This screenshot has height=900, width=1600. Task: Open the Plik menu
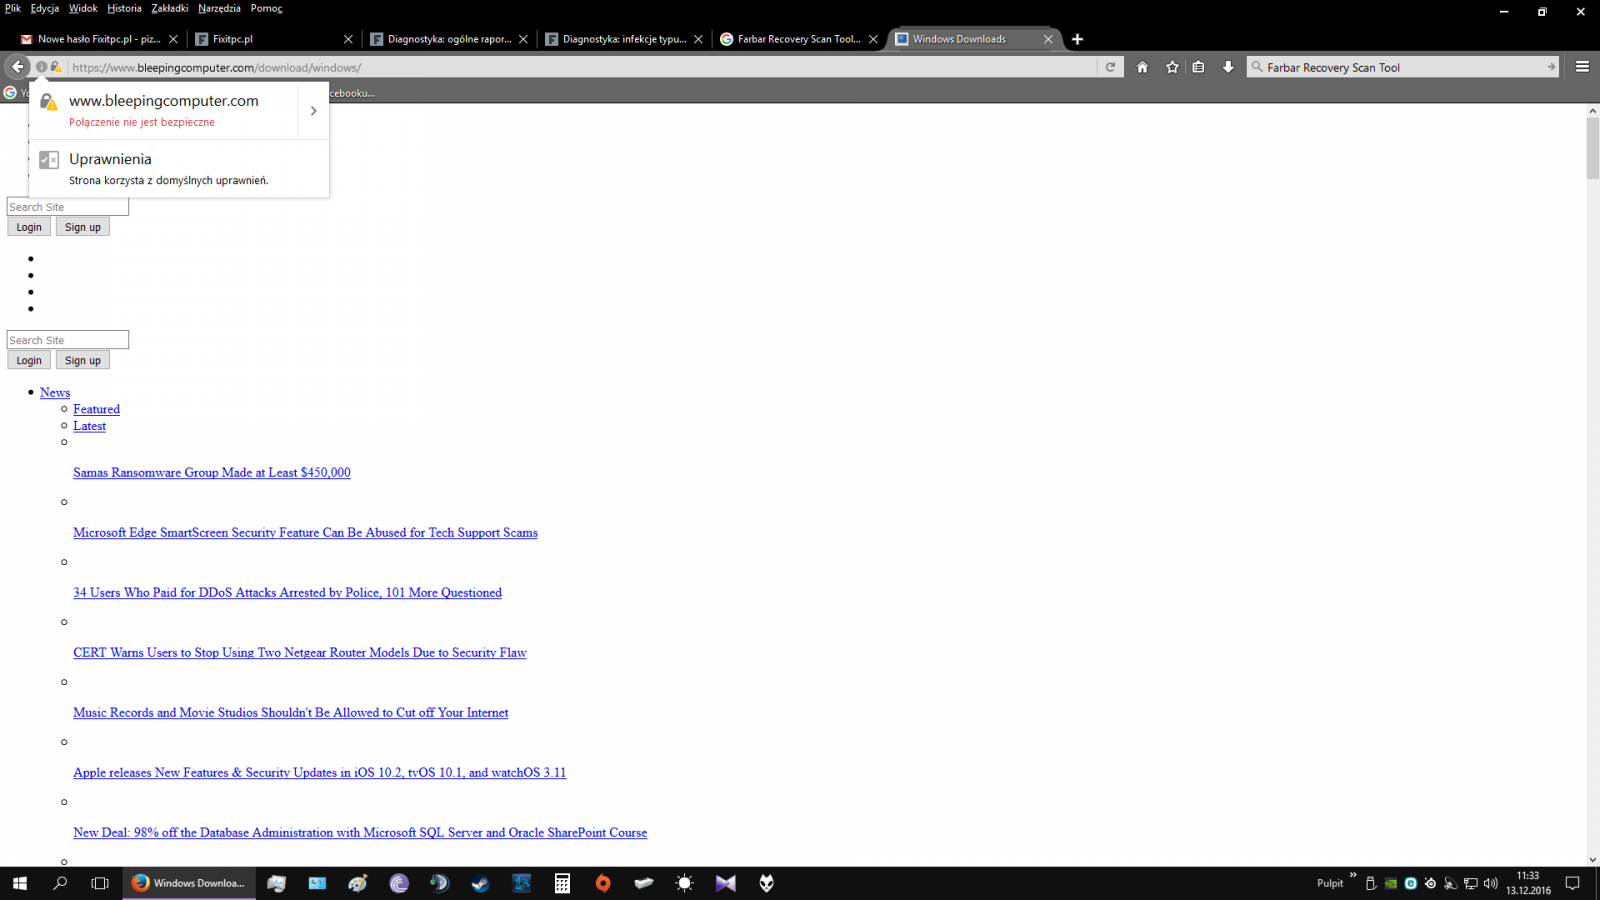click(13, 8)
